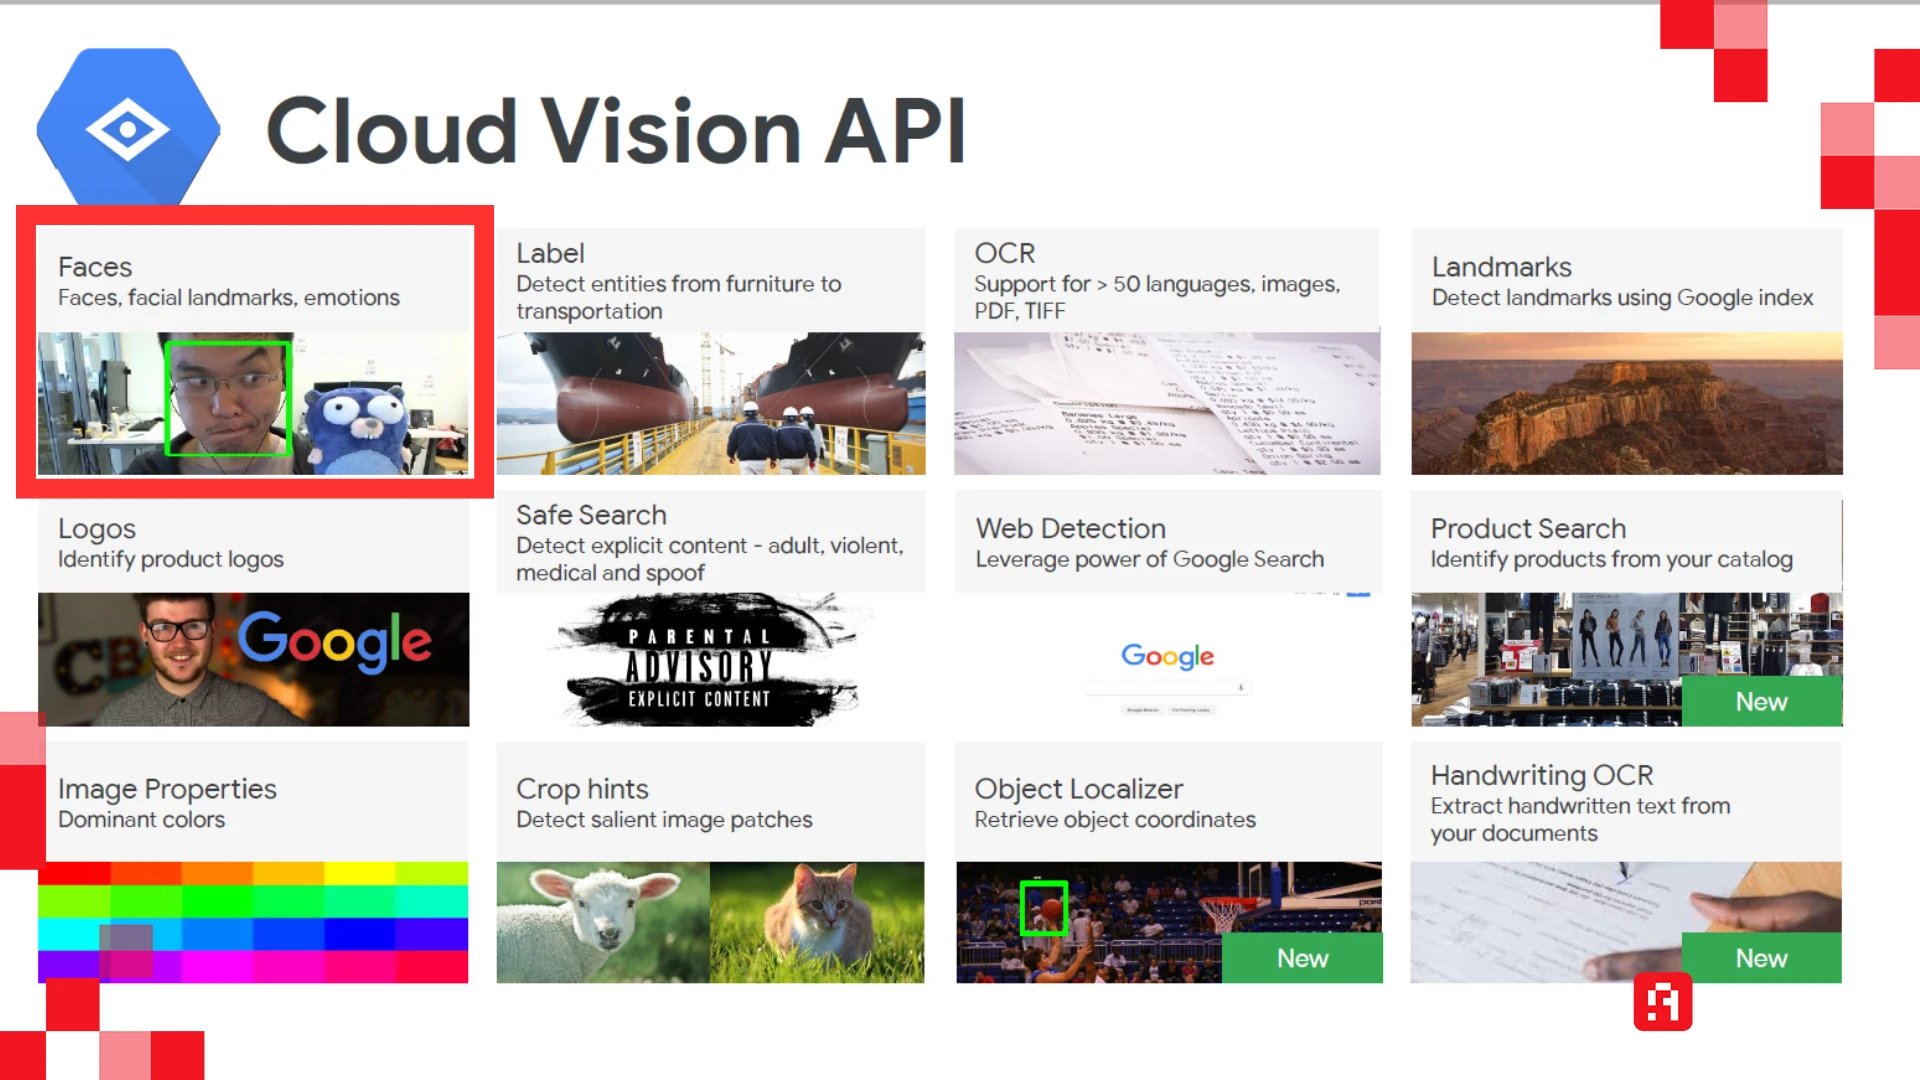Select the 'Web Detection' card heading

(x=1071, y=528)
